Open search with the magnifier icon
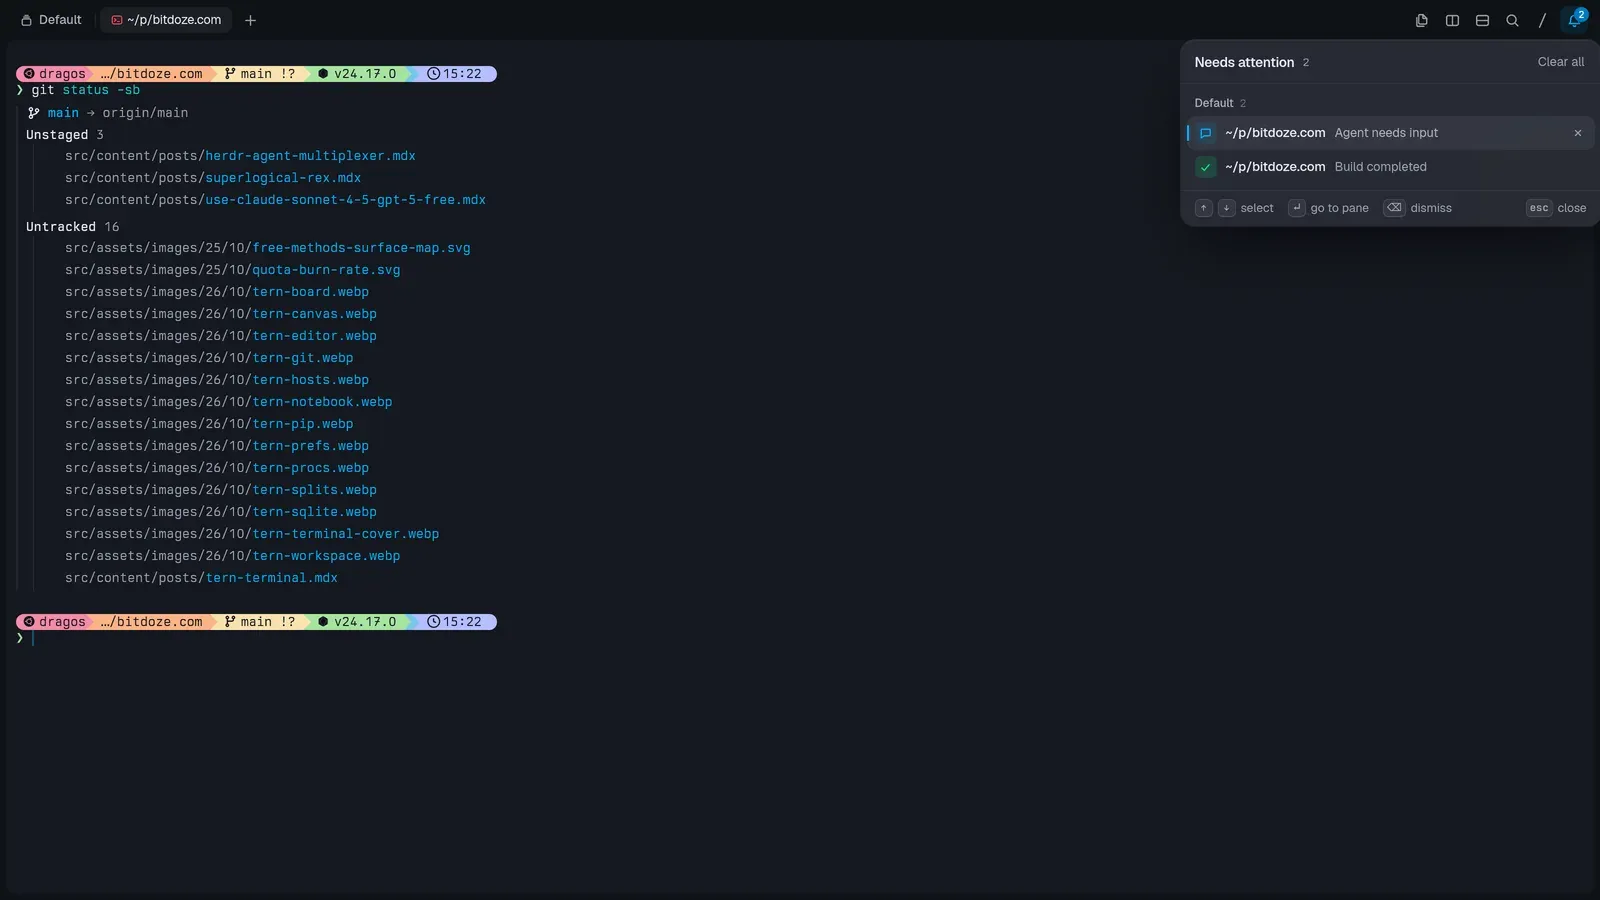Screen dimensions: 1600x900 (1512, 20)
